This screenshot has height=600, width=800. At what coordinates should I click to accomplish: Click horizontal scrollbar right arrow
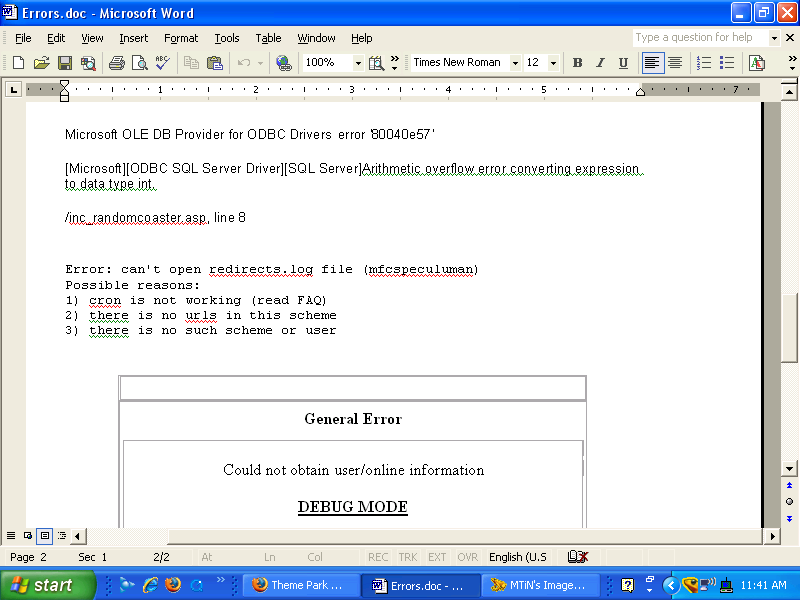click(x=772, y=536)
